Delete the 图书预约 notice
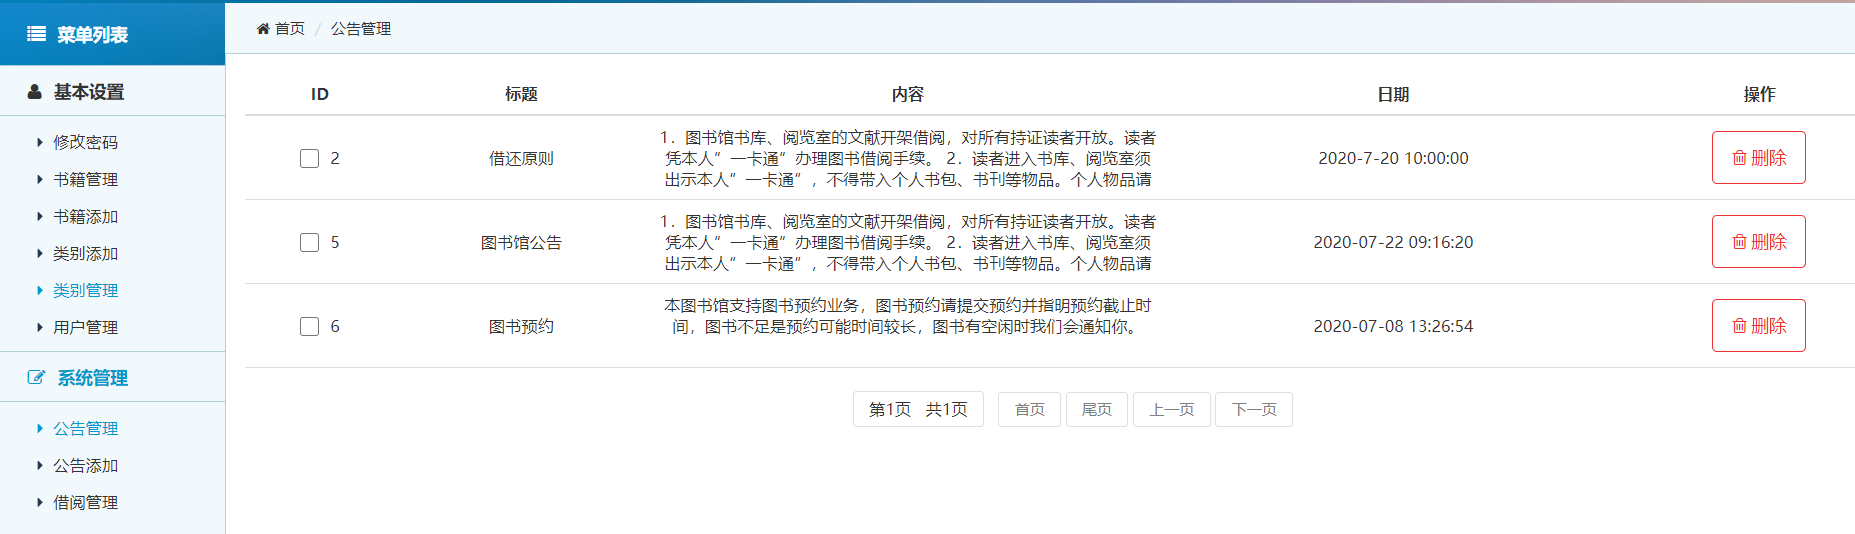 click(1758, 326)
